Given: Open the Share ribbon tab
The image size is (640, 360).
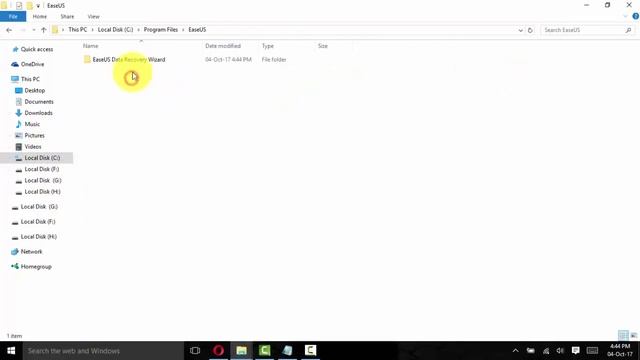Looking at the screenshot, I should coord(67,17).
